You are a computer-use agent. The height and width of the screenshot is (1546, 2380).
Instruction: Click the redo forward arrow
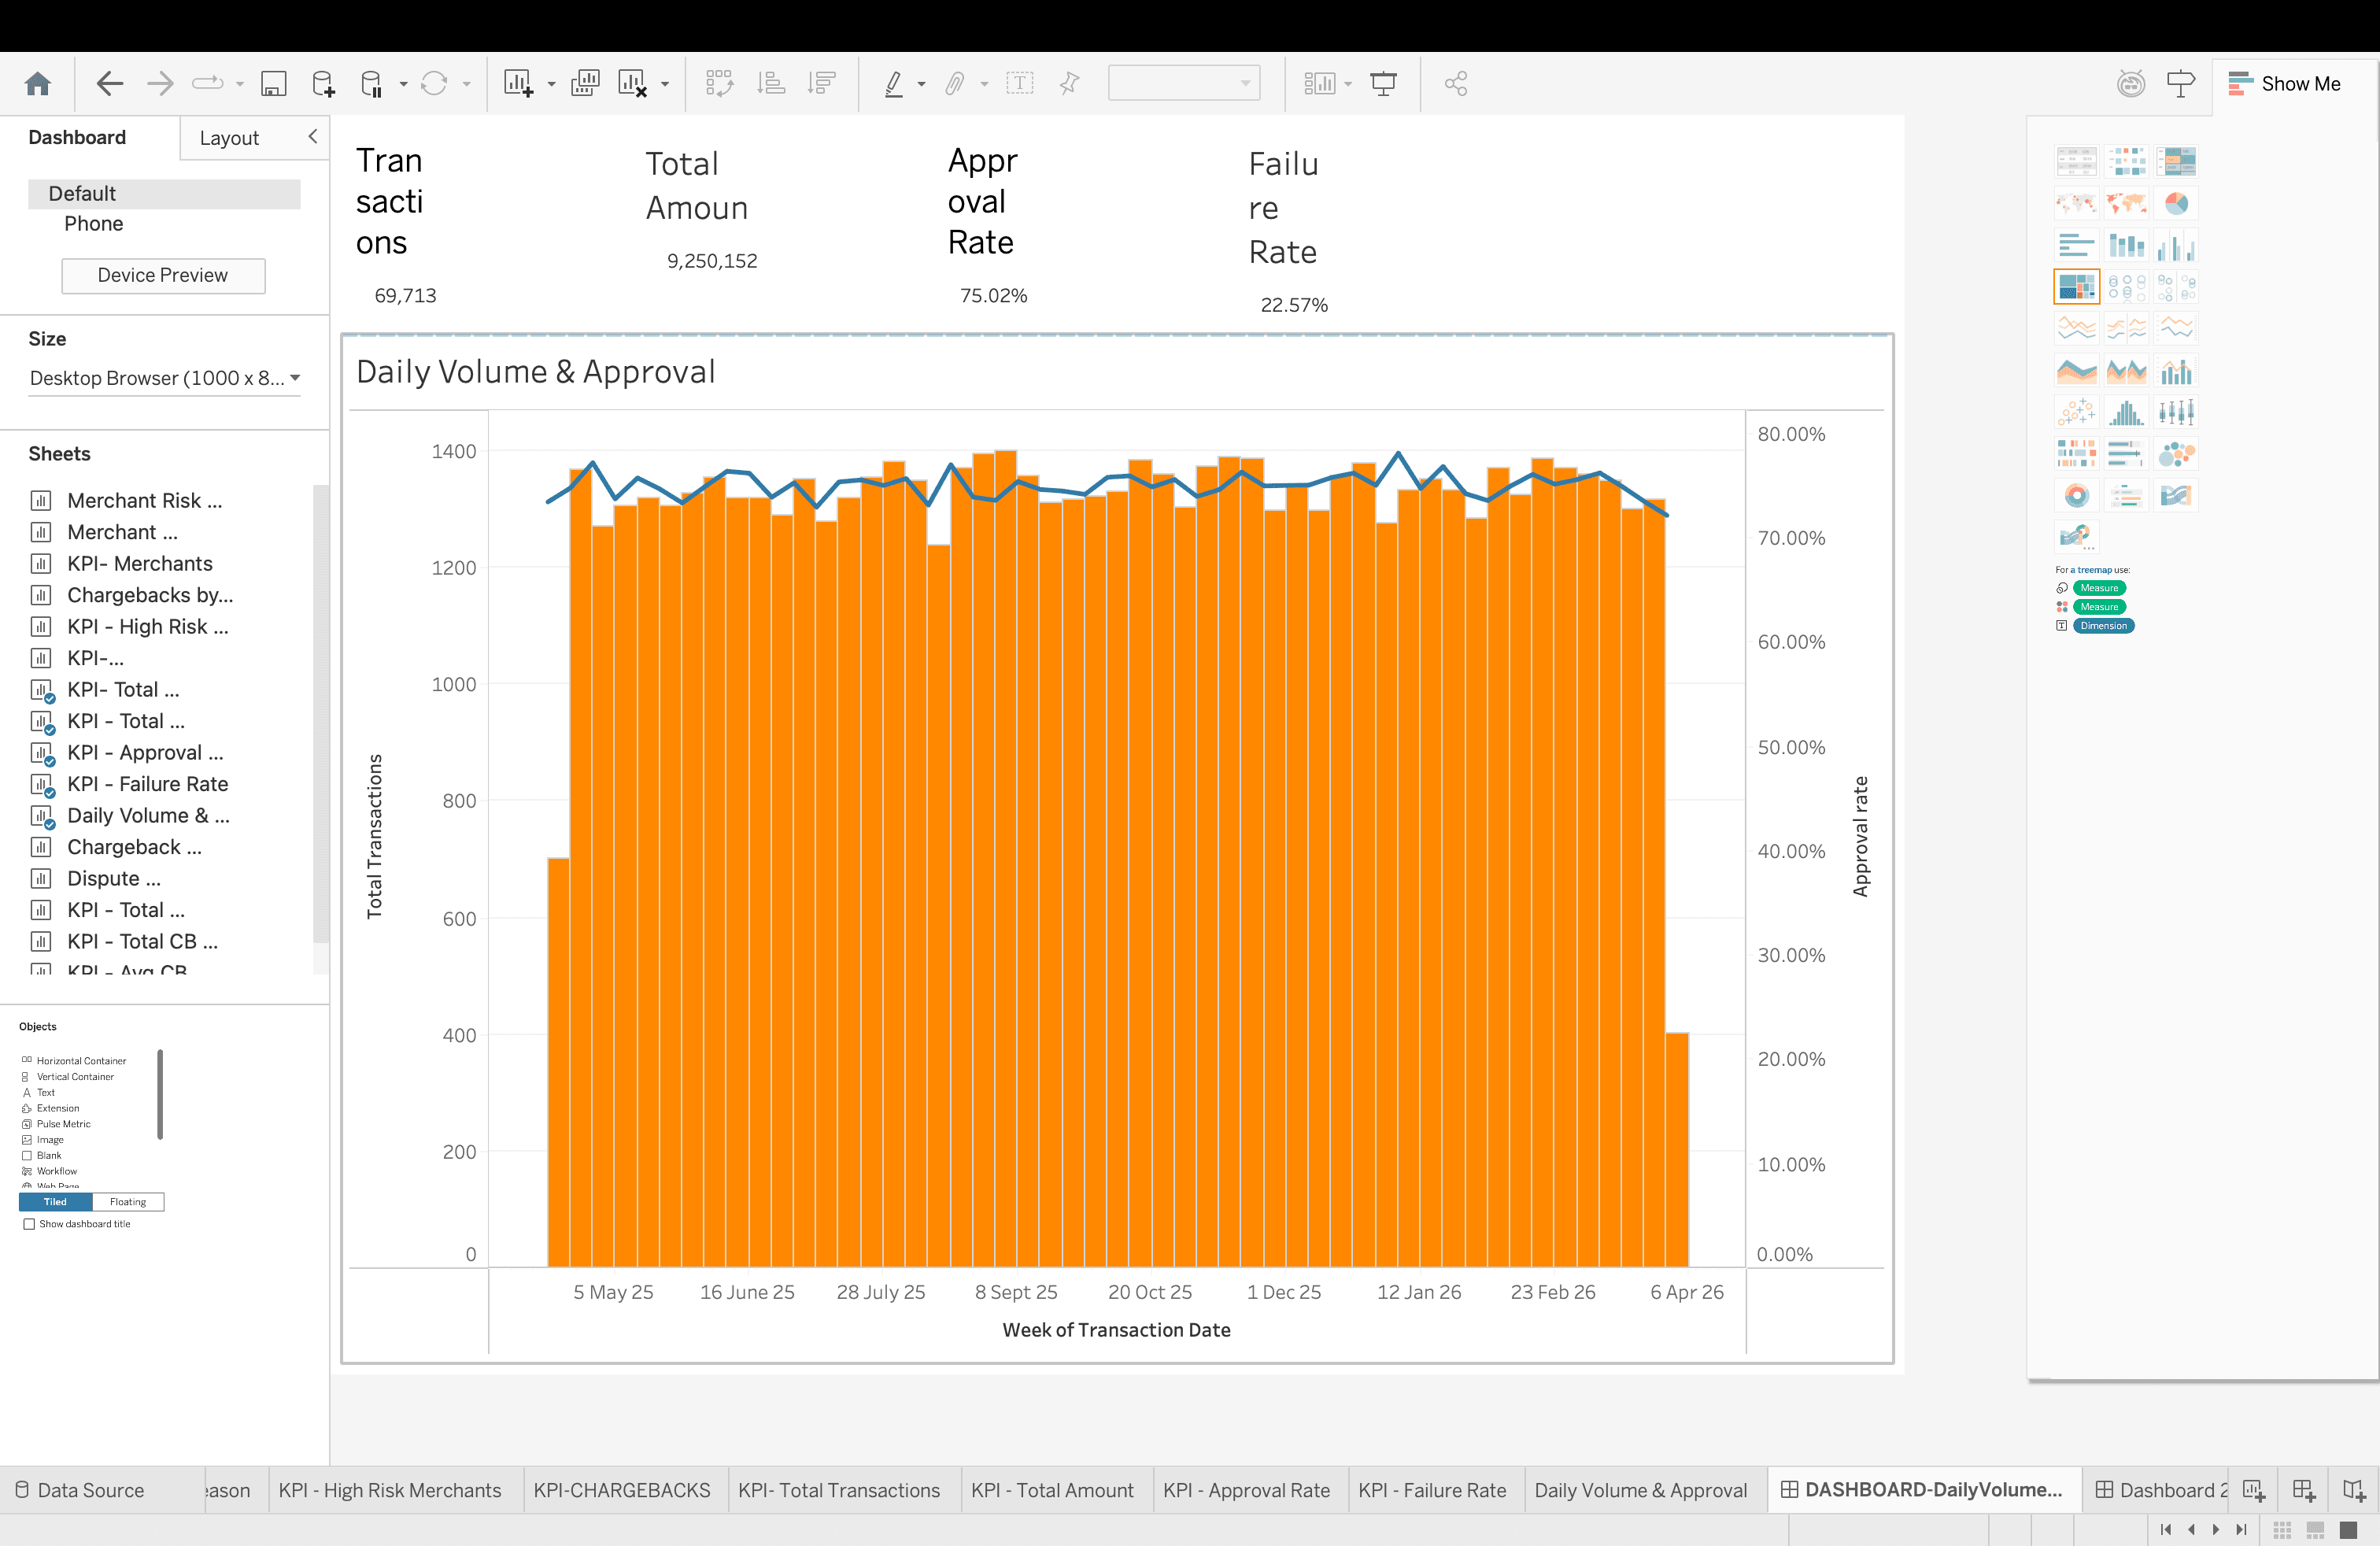(x=160, y=84)
